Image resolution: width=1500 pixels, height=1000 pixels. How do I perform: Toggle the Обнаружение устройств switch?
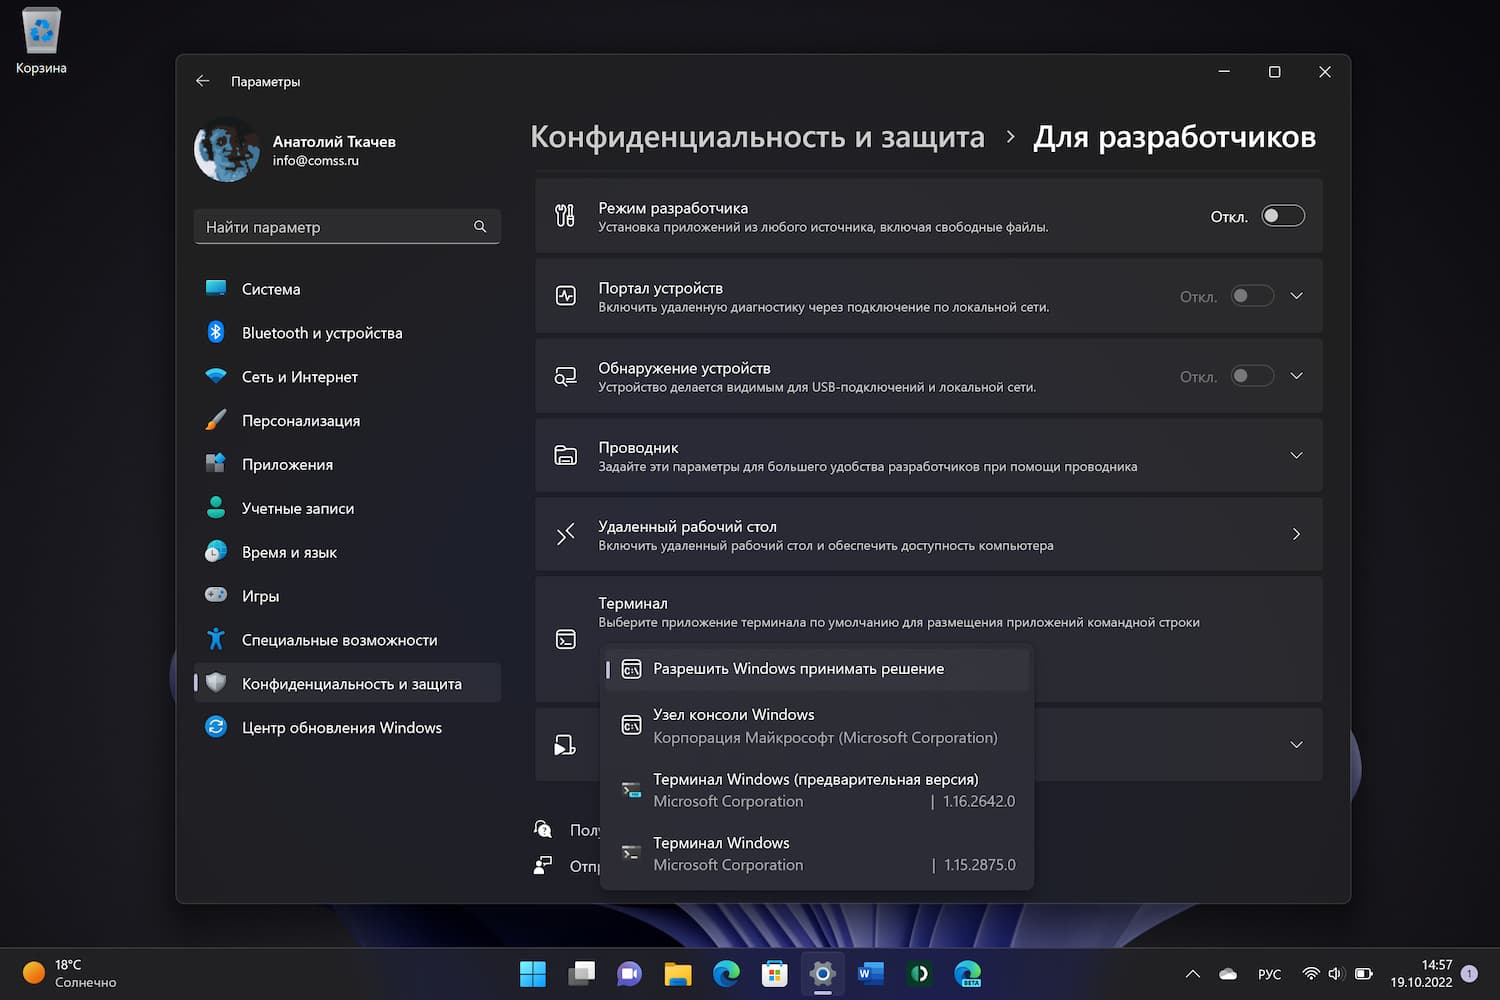tap(1251, 376)
